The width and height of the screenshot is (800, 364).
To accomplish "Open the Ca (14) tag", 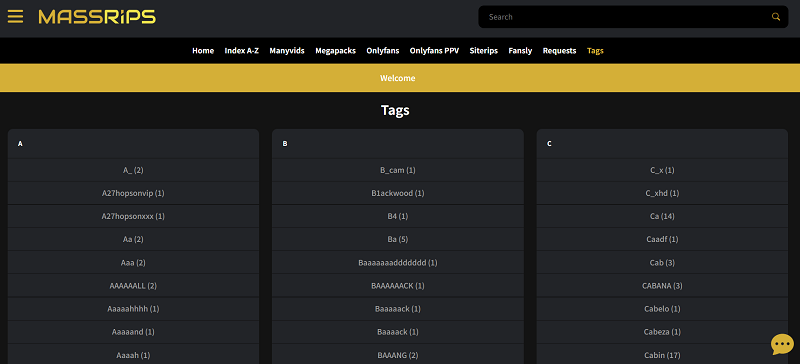I will pos(662,216).
